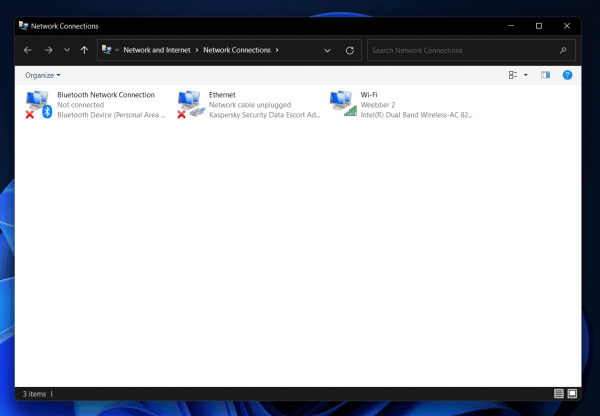The height and width of the screenshot is (416, 600).
Task: Click Network Connections breadcrumb segment
Action: click(236, 49)
